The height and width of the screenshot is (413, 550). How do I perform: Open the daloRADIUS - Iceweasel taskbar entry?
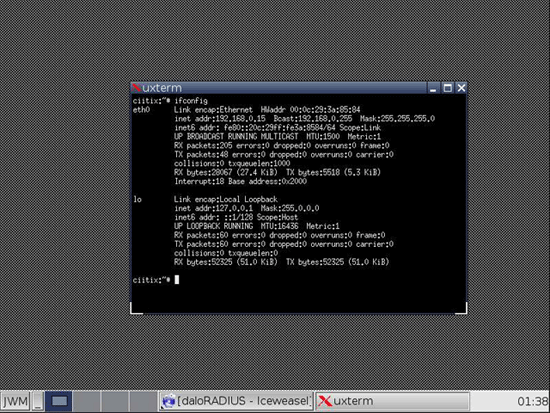pyautogui.click(x=236, y=401)
